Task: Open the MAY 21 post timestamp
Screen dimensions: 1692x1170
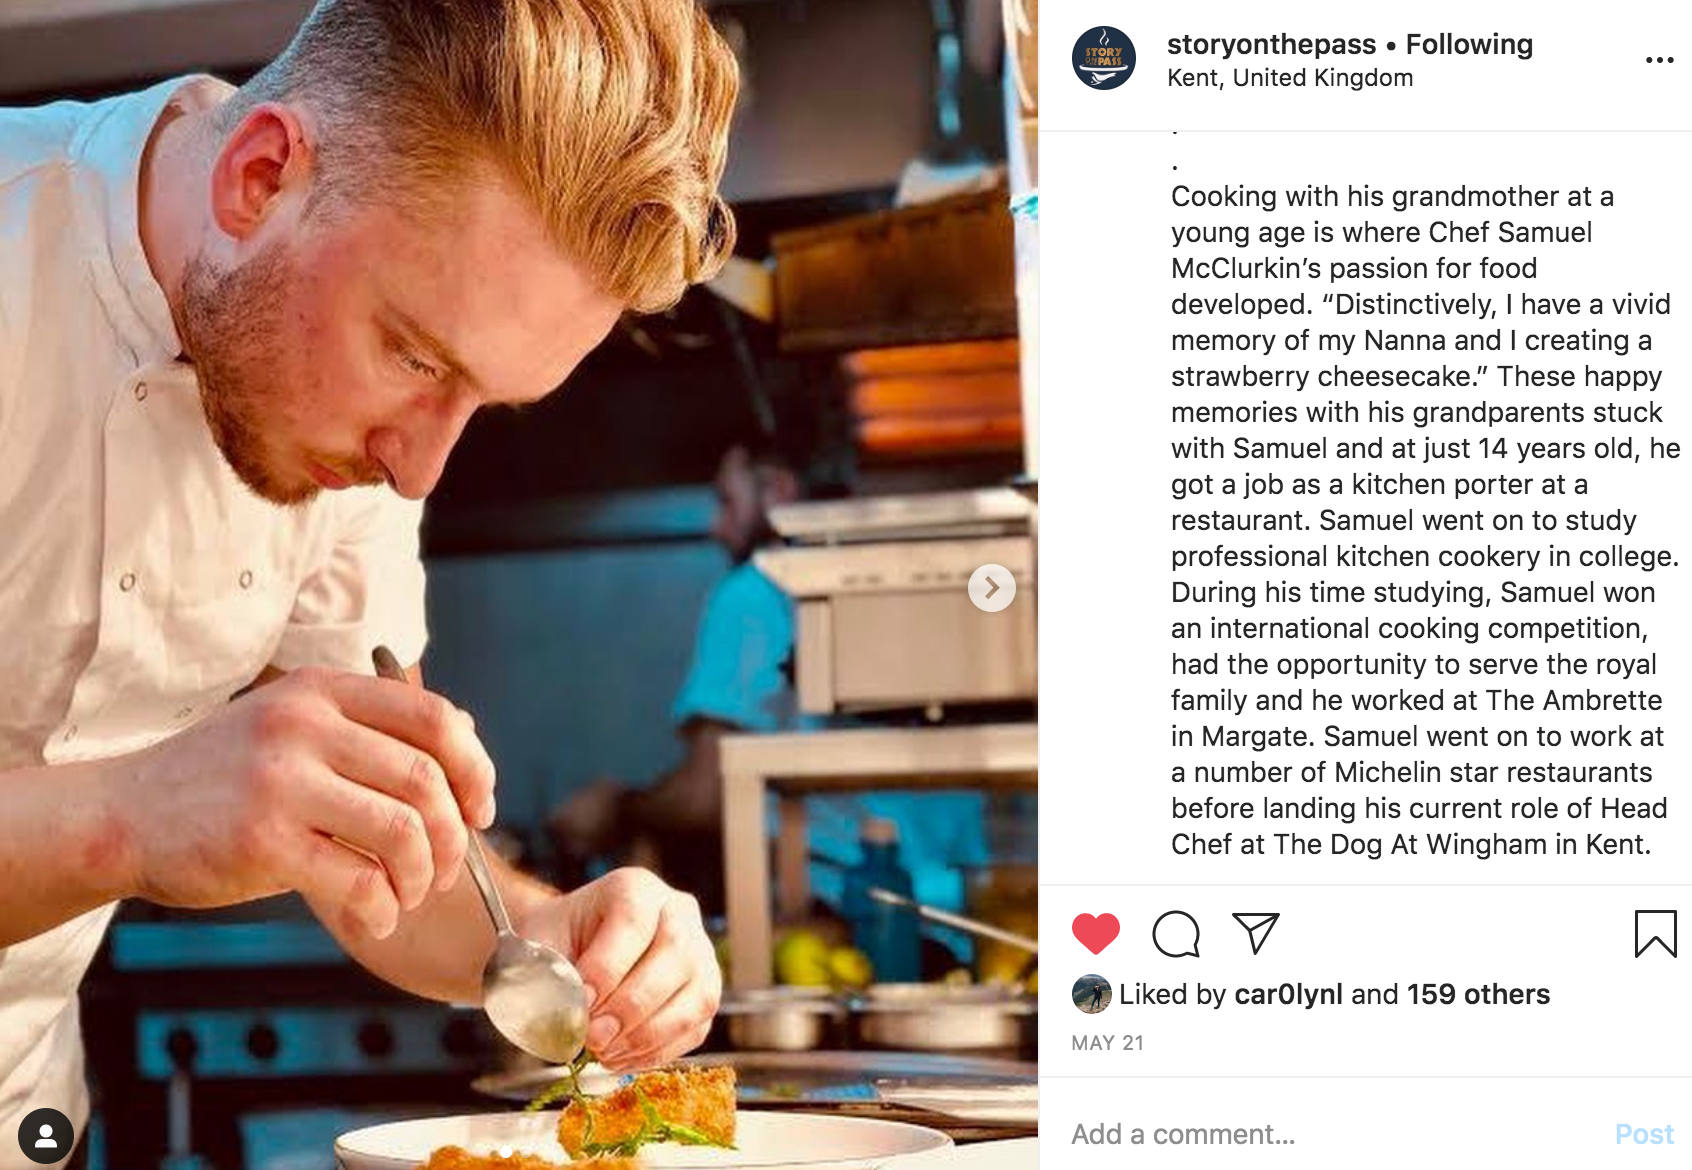Action: point(1107,1043)
